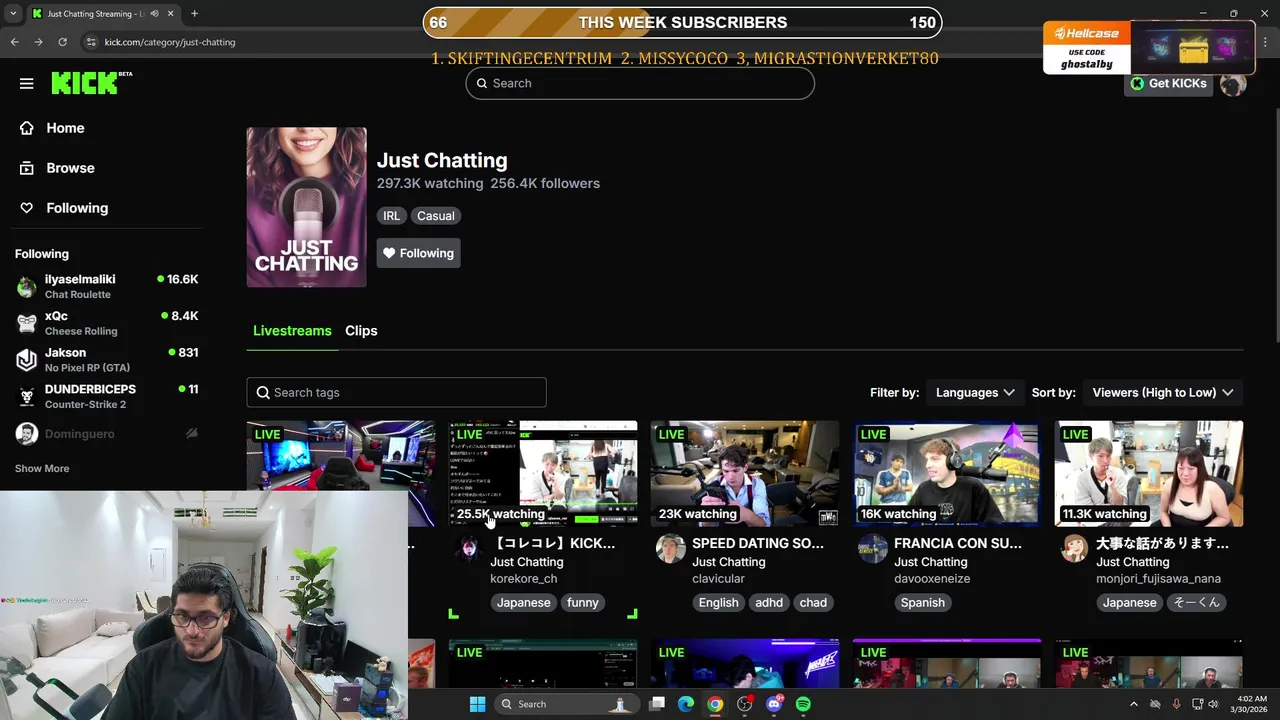Click the Search tags field
This screenshot has height=720, width=1280.
point(396,392)
